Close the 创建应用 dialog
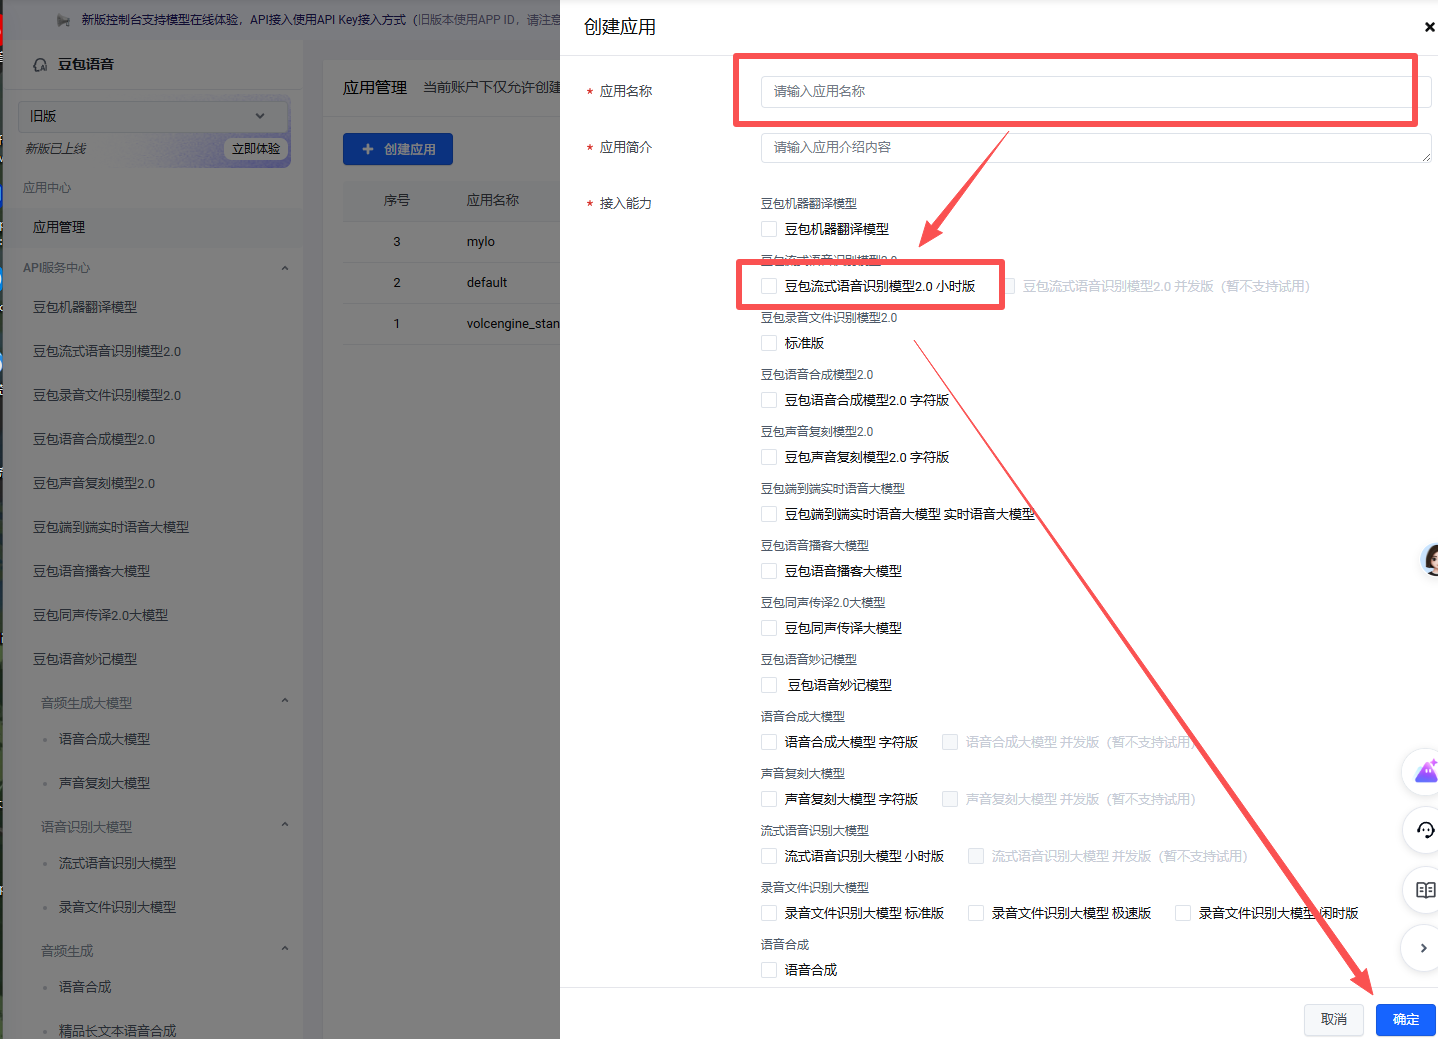 coord(1429,27)
